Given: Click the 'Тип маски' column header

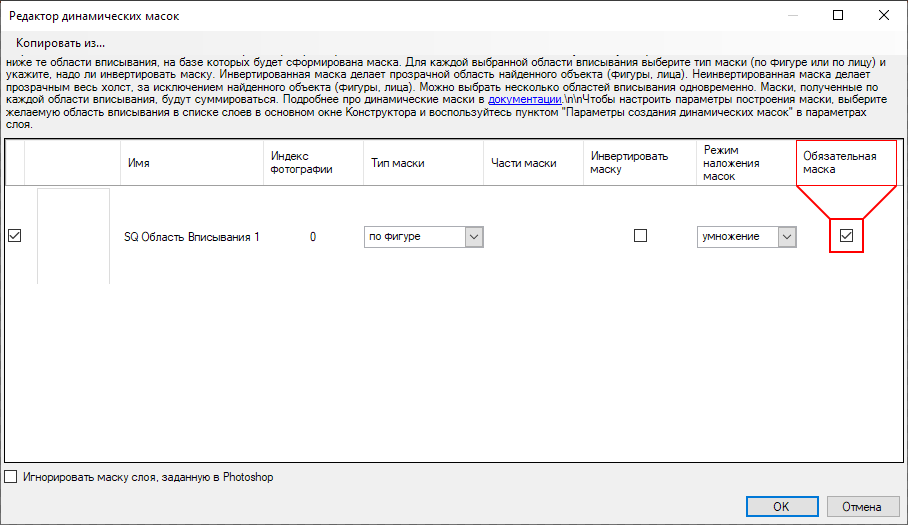Looking at the screenshot, I should 423,163.
